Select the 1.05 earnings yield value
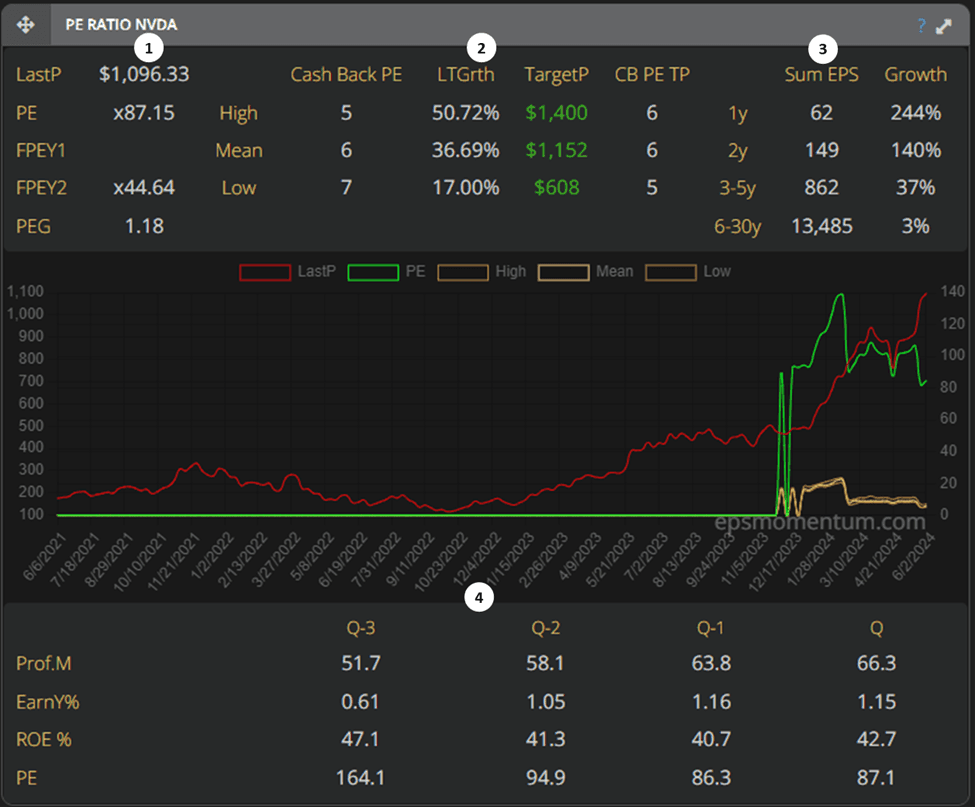 click(545, 702)
